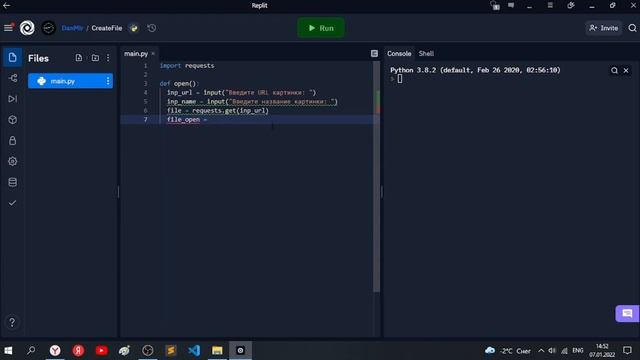The image size is (640, 360).
Task: Open the Database sidebar icon
Action: (x=12, y=182)
